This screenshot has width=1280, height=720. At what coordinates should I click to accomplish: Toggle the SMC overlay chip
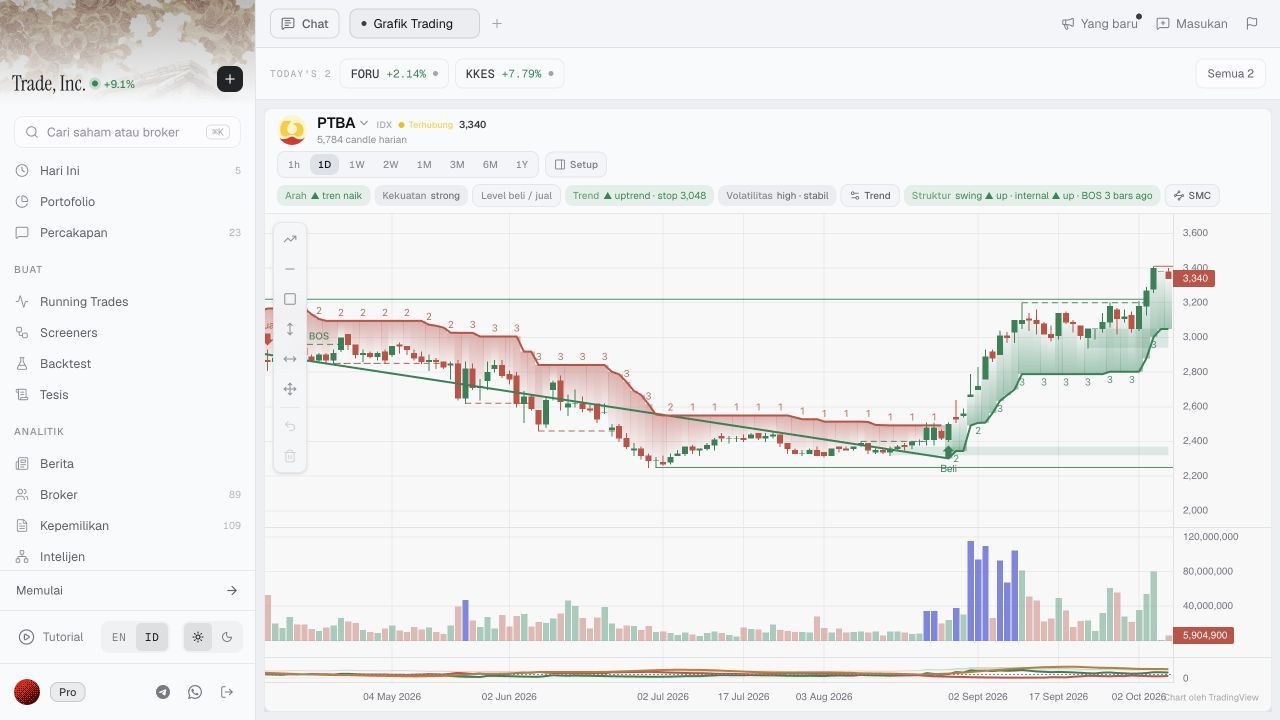[x=1192, y=196]
